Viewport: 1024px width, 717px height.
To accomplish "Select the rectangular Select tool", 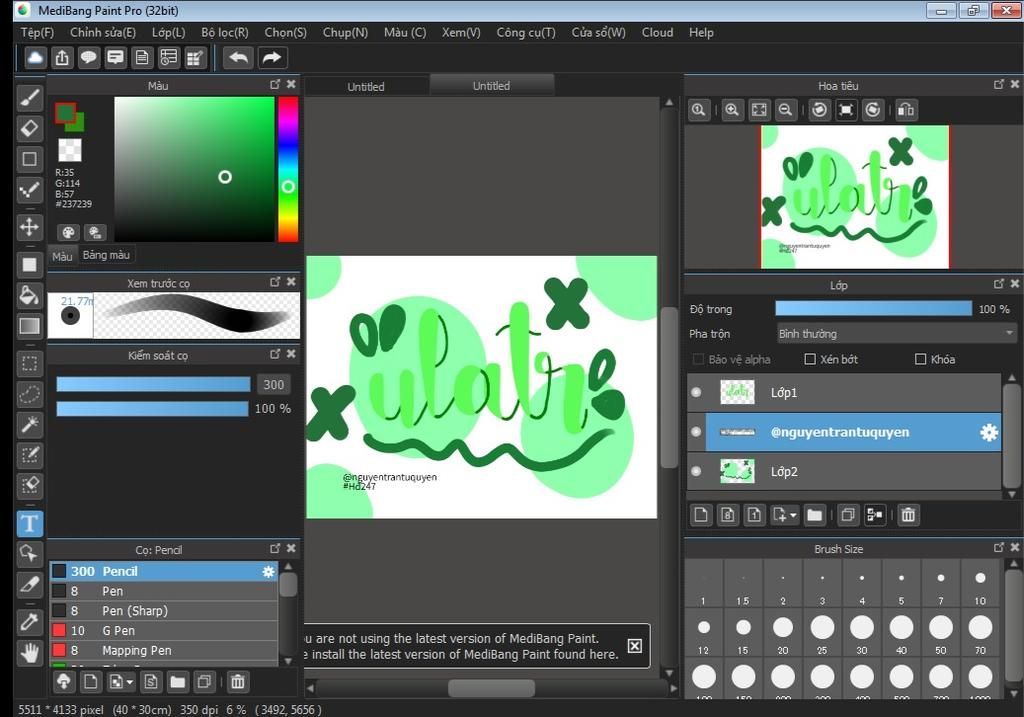I will coord(29,363).
